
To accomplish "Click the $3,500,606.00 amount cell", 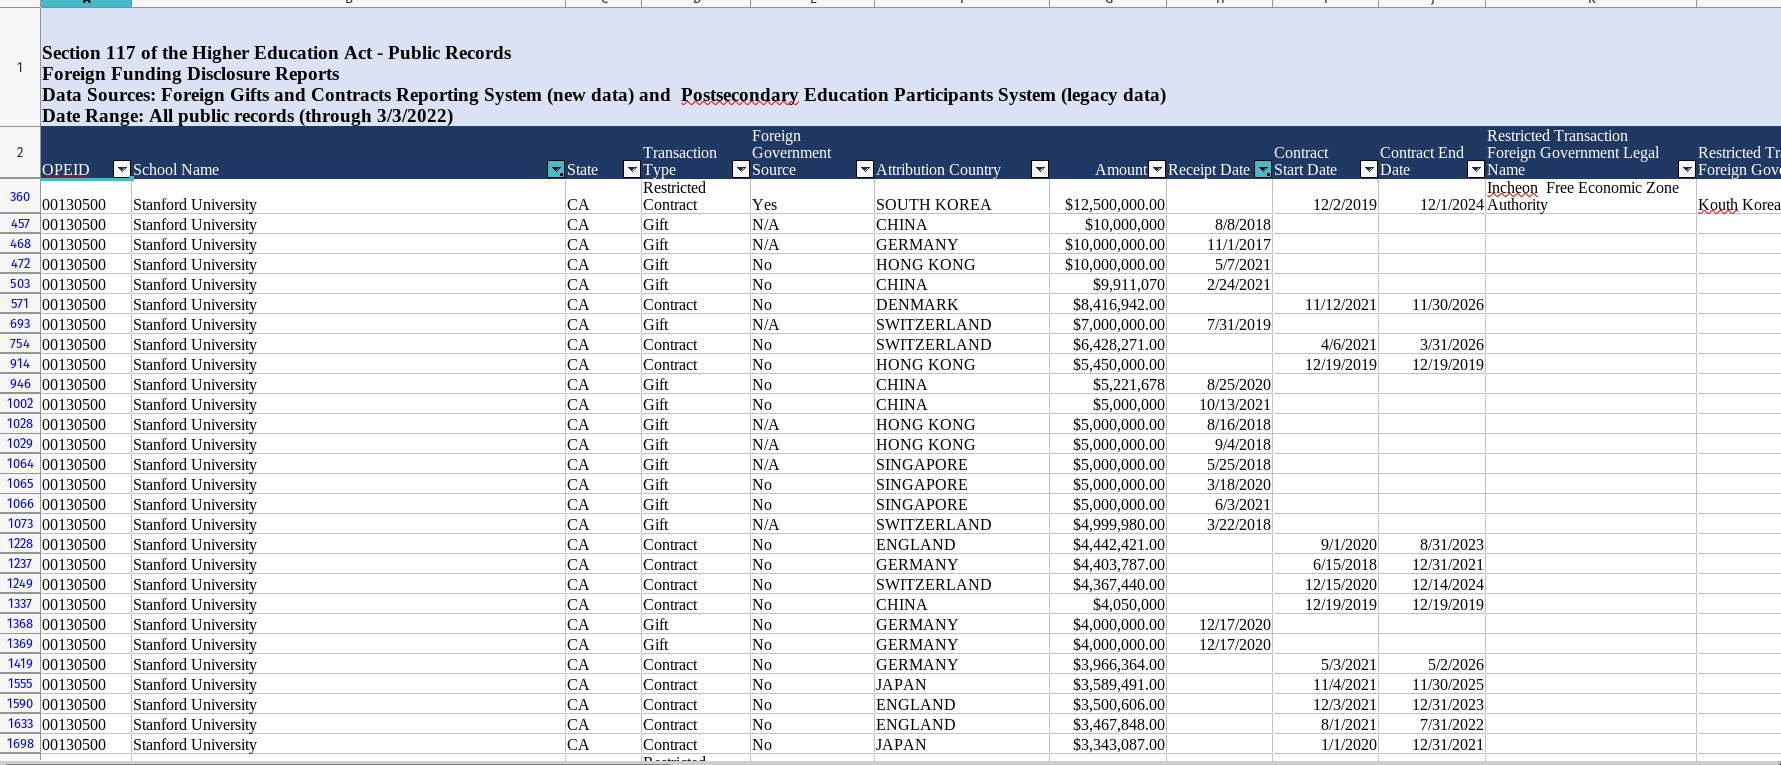I will pos(1108,705).
